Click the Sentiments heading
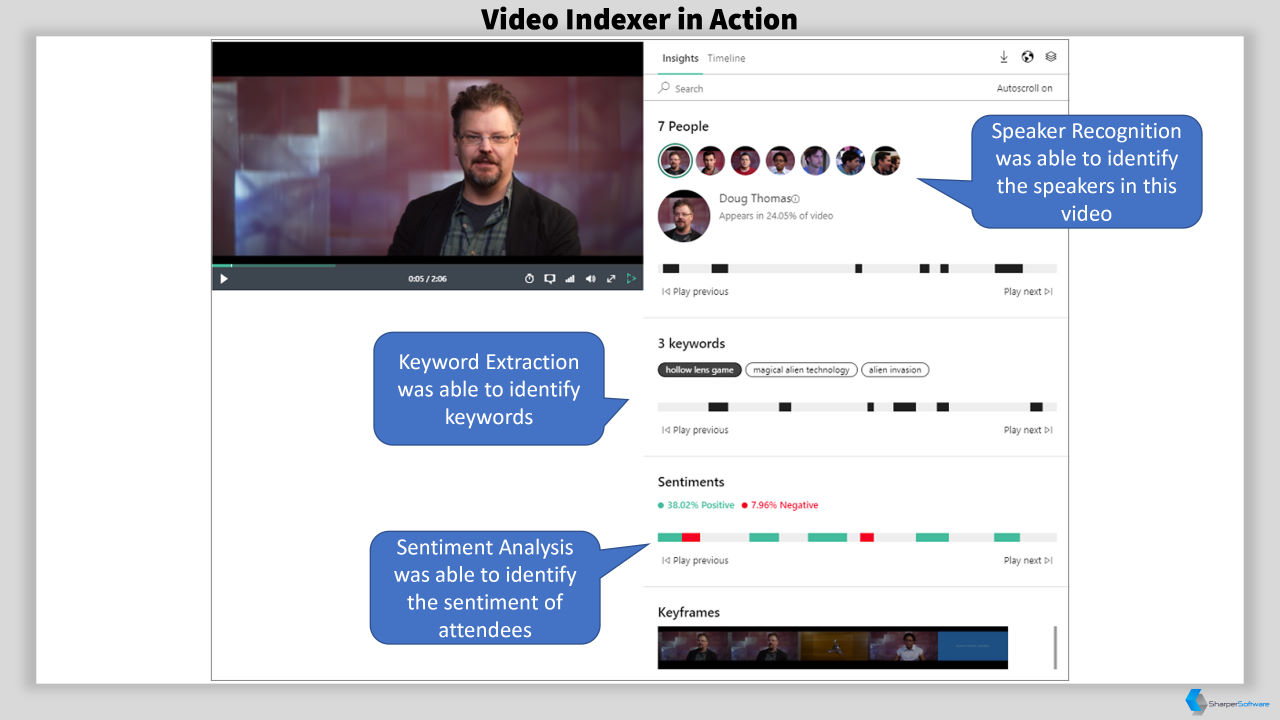The height and width of the screenshot is (720, 1280). pos(691,482)
